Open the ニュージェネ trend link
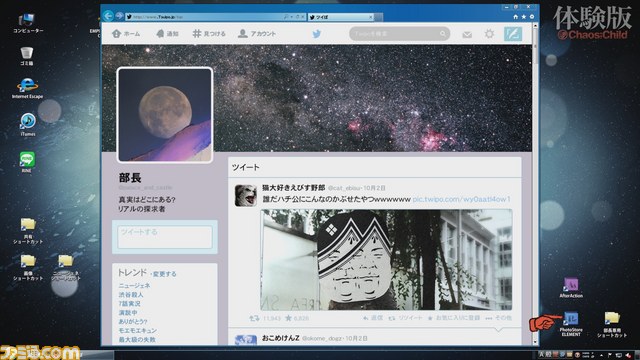 [134, 286]
